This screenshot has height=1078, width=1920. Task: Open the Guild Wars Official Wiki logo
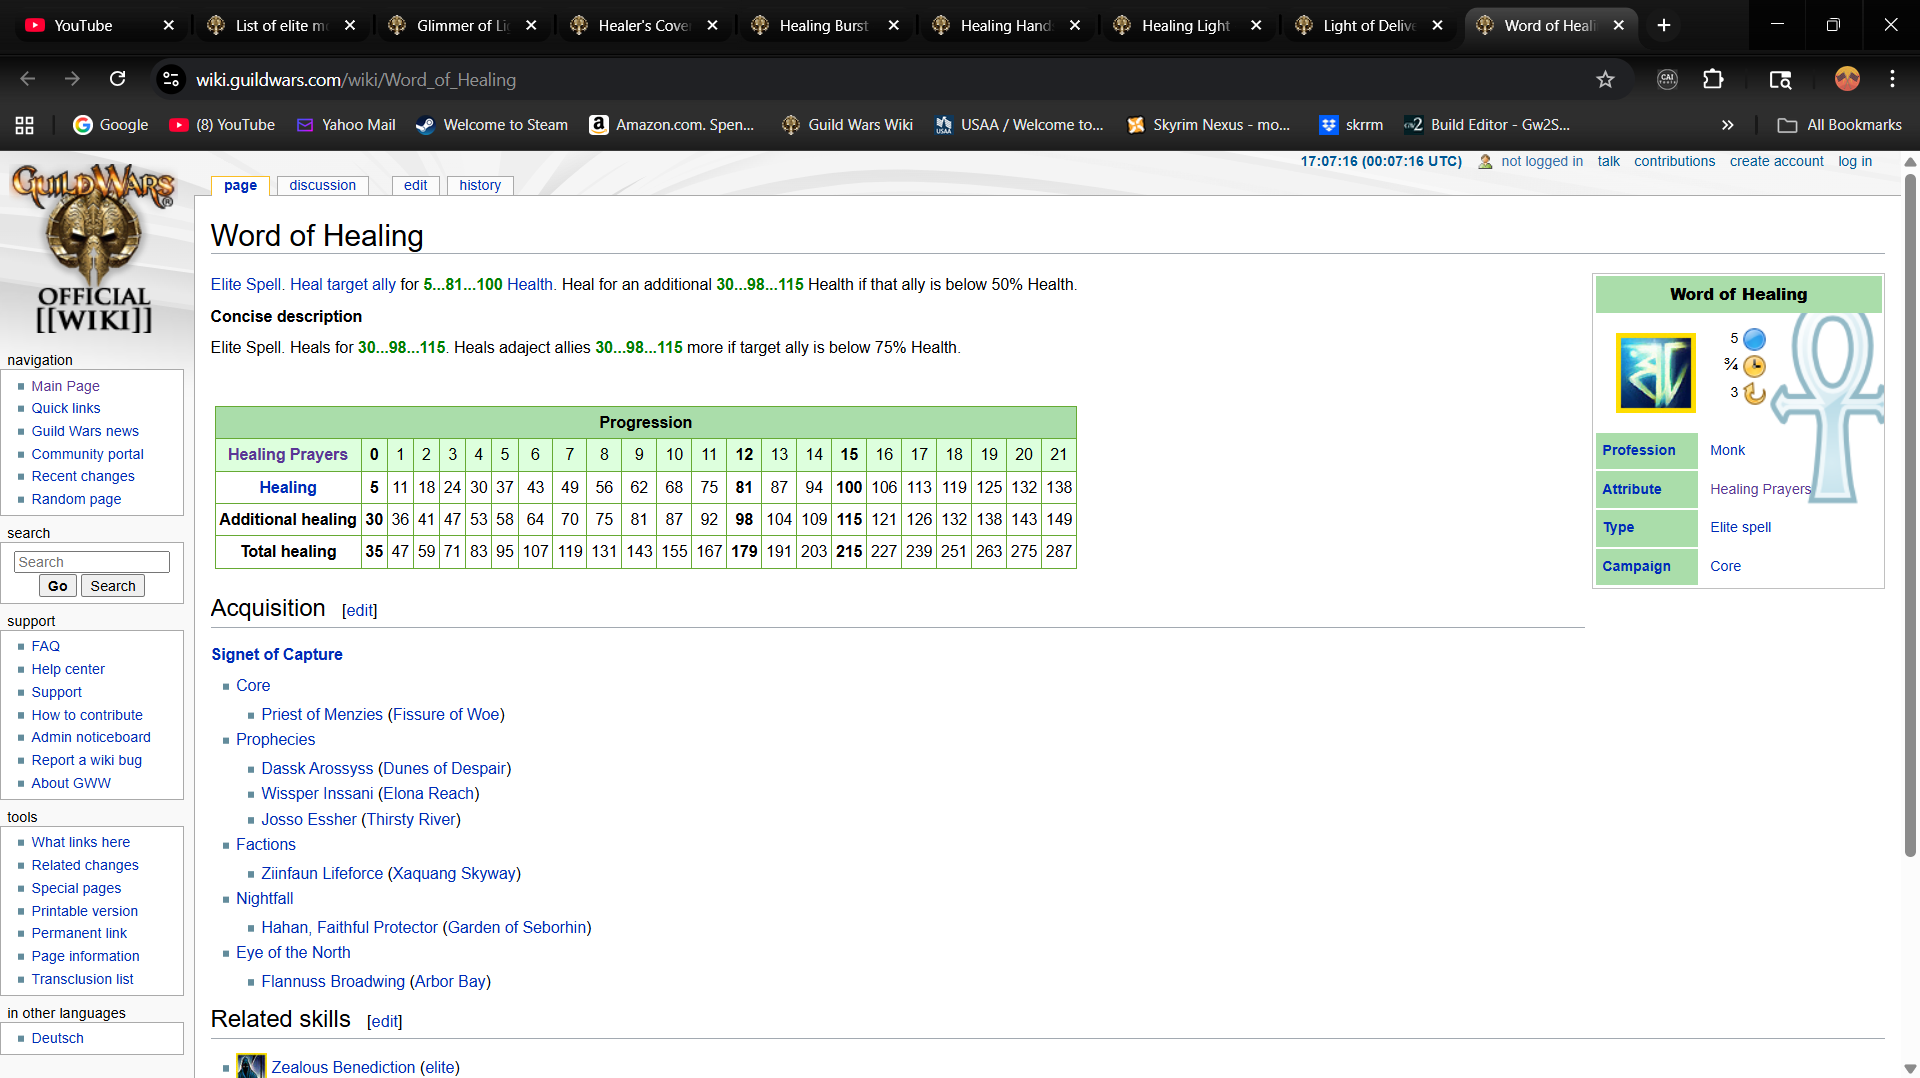(x=94, y=249)
